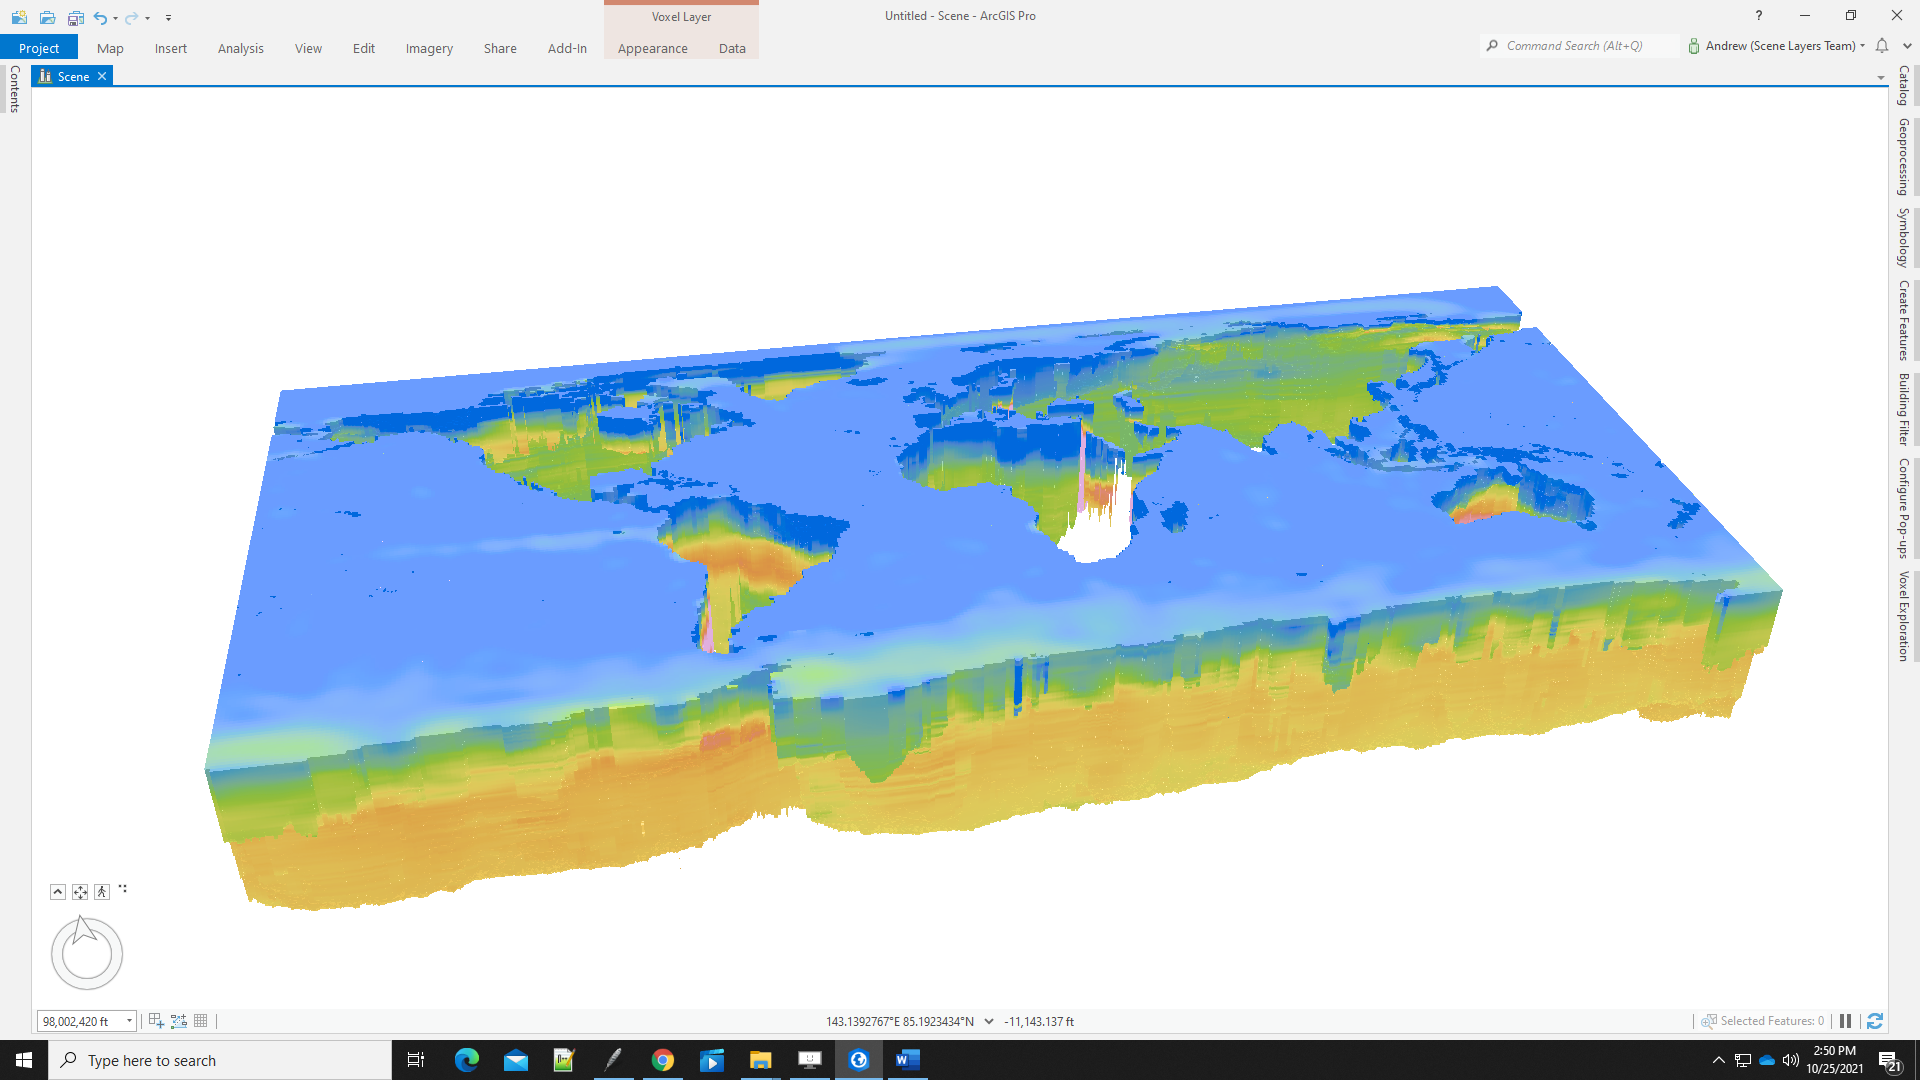Click the refresh icon in status bar

[x=1875, y=1021]
